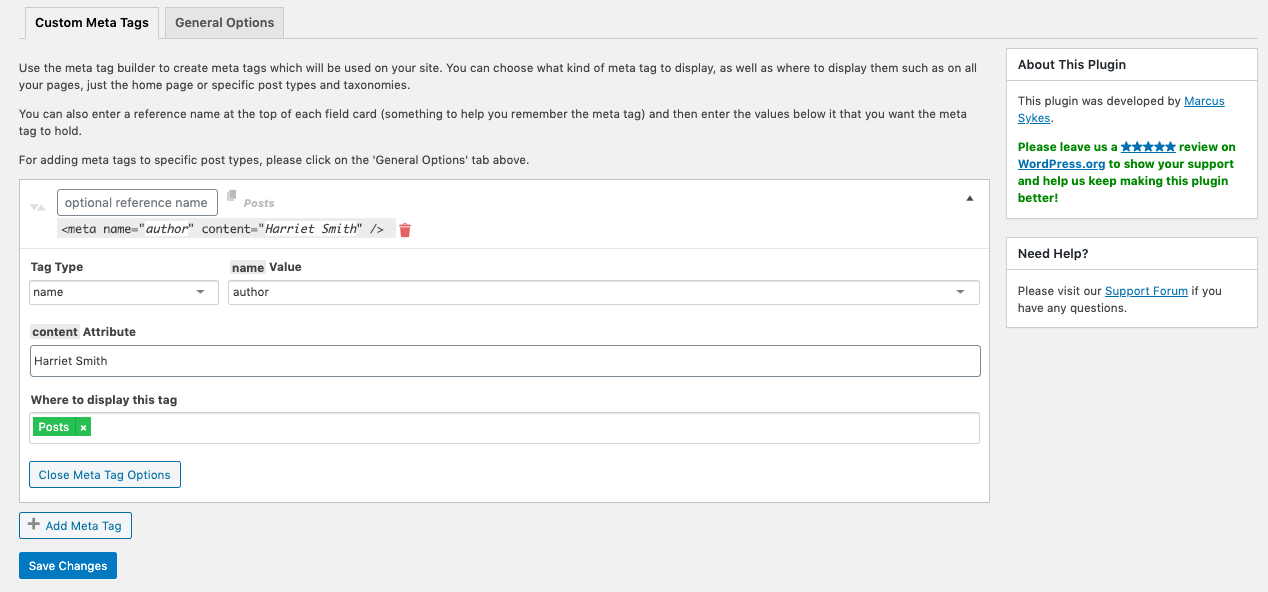The width and height of the screenshot is (1268, 592).
Task: Switch to the General Options tab
Action: tap(223, 22)
